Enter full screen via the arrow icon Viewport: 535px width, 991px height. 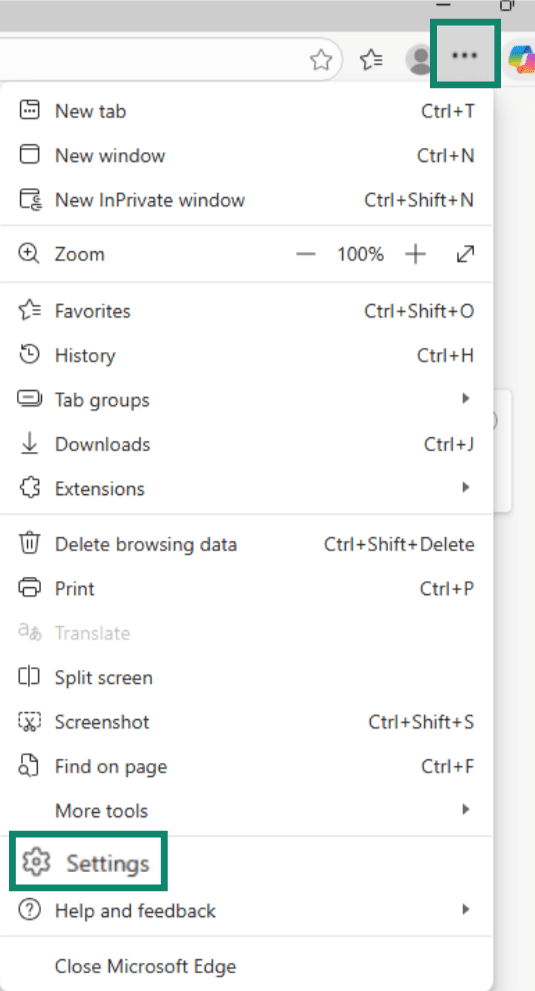(465, 254)
